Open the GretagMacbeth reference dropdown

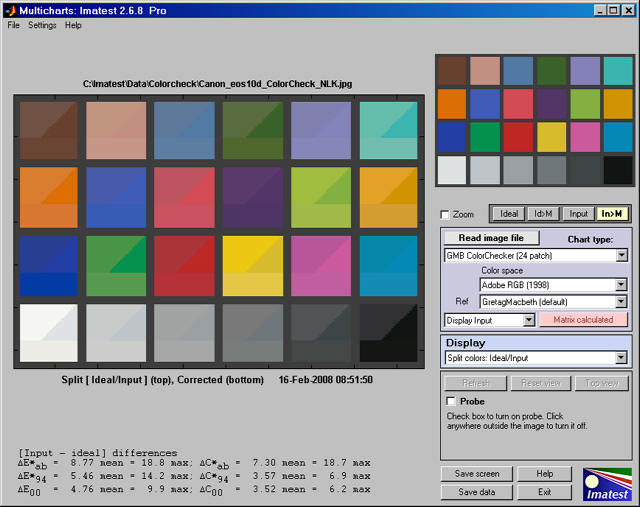553,302
